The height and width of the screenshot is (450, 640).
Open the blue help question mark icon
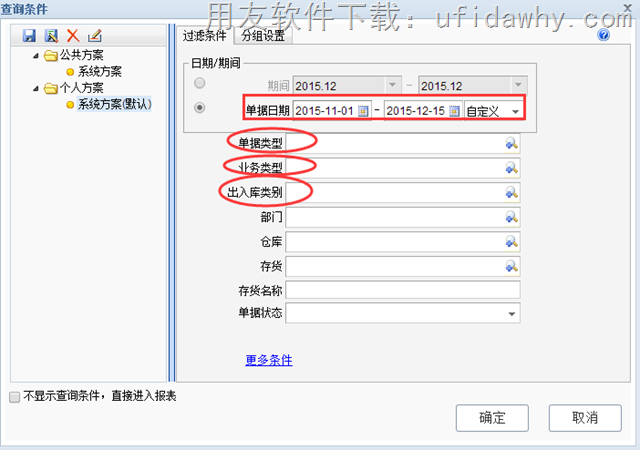click(604, 35)
